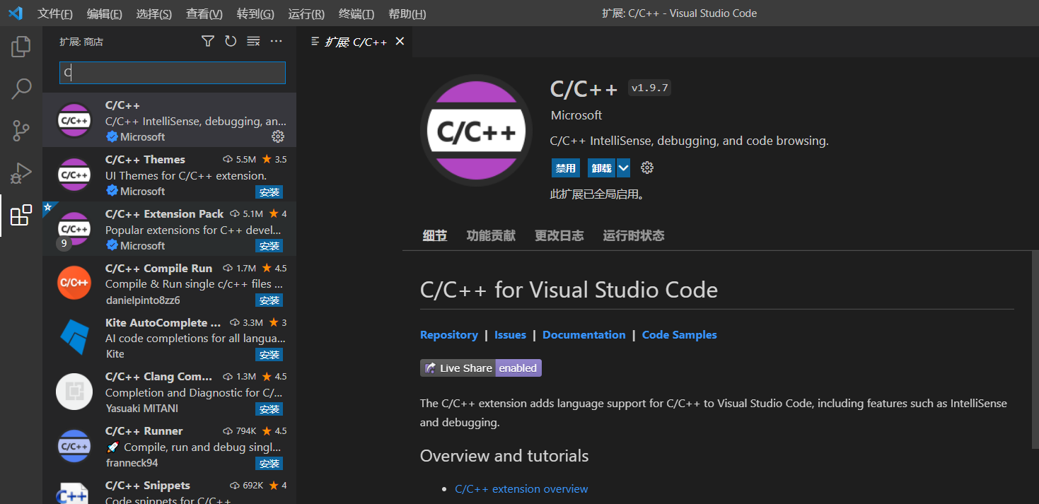Click danielpinto8zz6 publisher name
Screen dimensions: 1039x504
[142, 300]
